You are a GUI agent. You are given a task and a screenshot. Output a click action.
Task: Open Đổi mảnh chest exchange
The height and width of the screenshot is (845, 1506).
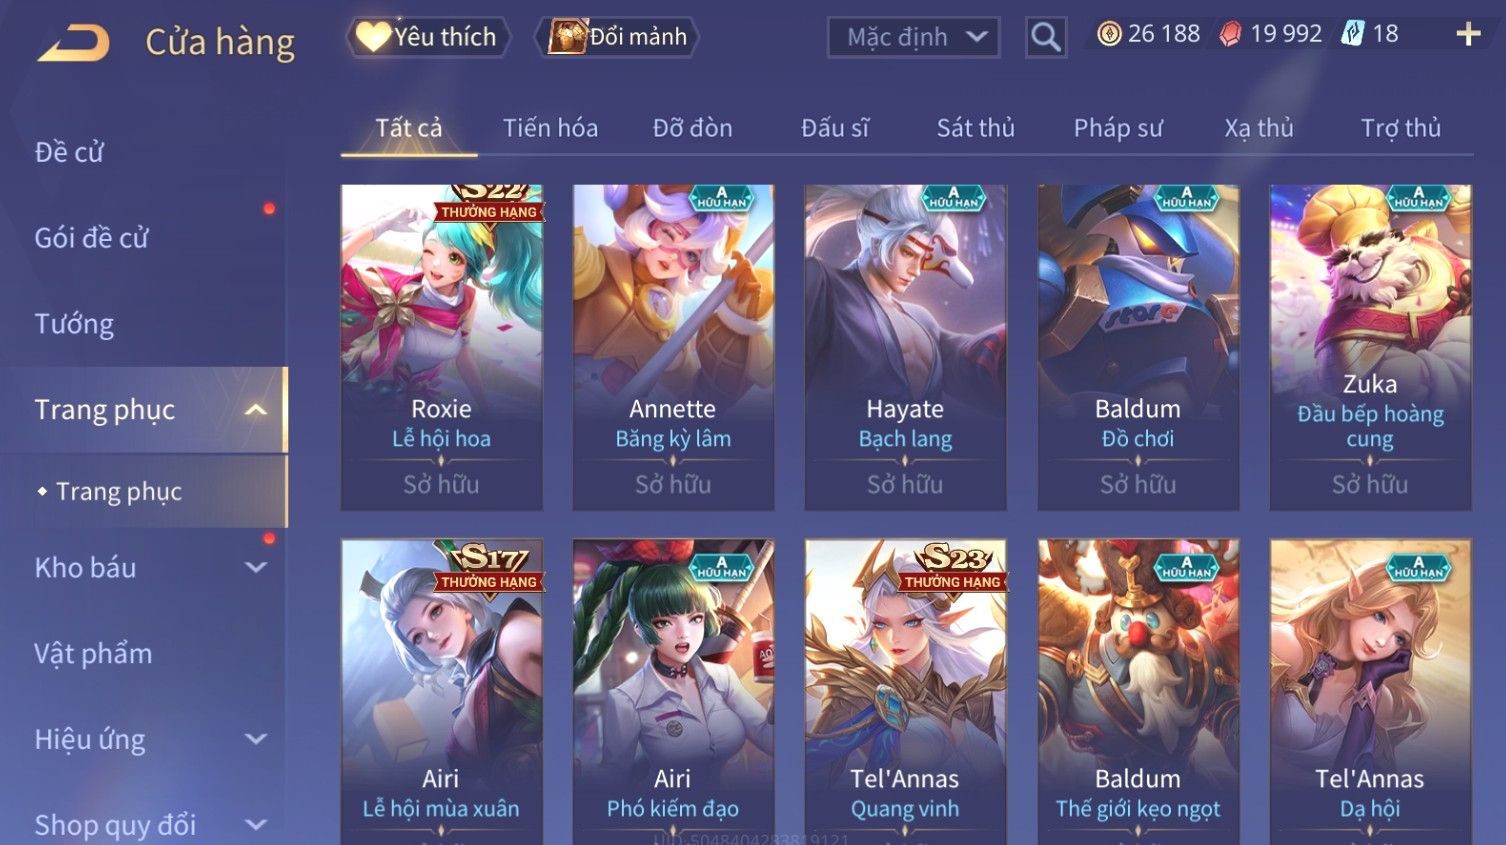pos(617,37)
